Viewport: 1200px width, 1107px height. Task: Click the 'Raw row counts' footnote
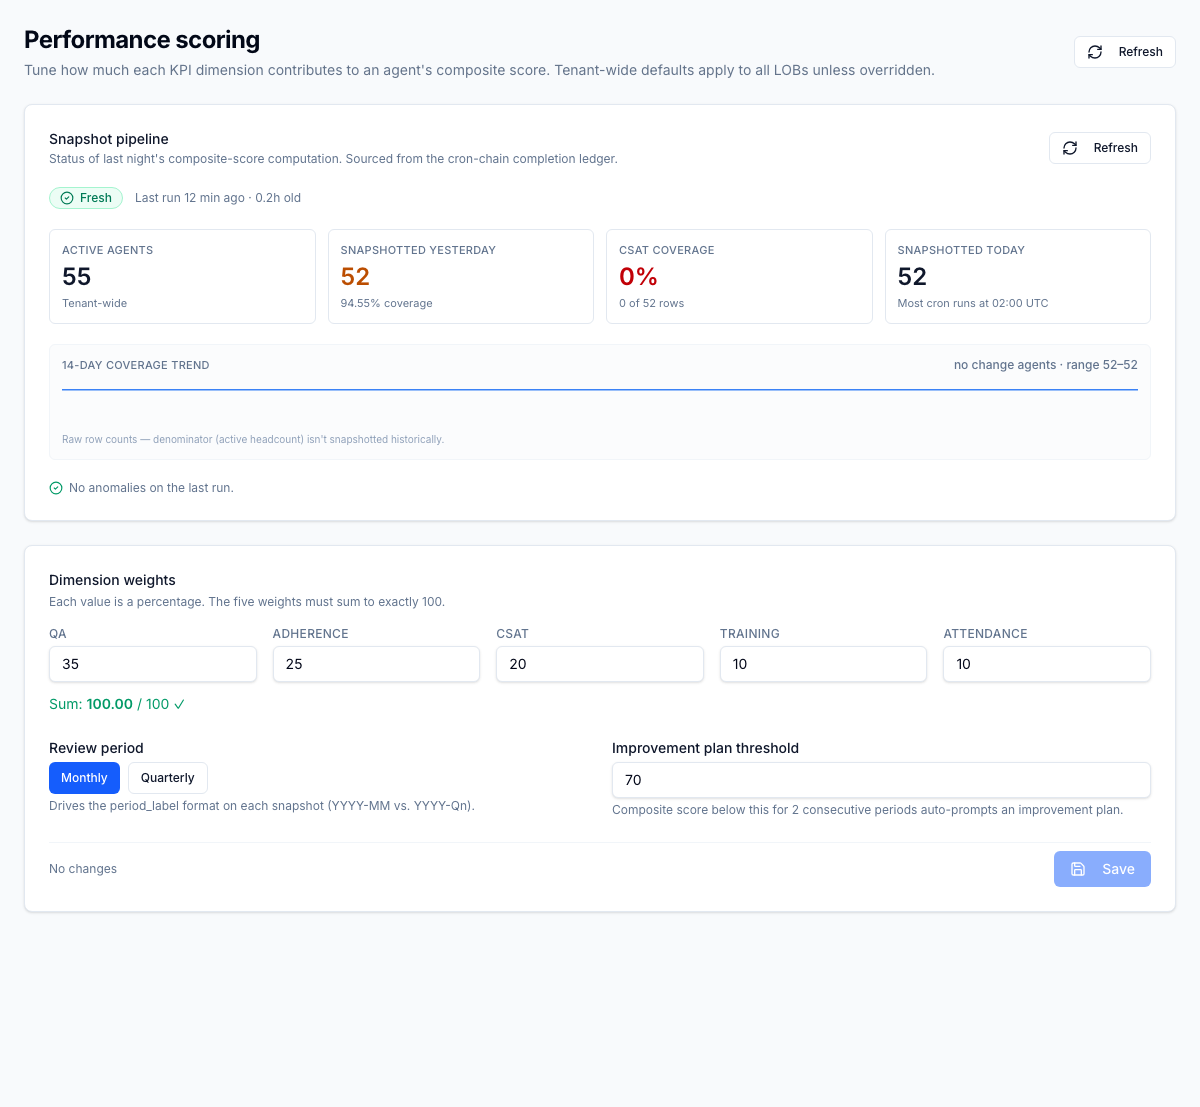click(x=253, y=439)
